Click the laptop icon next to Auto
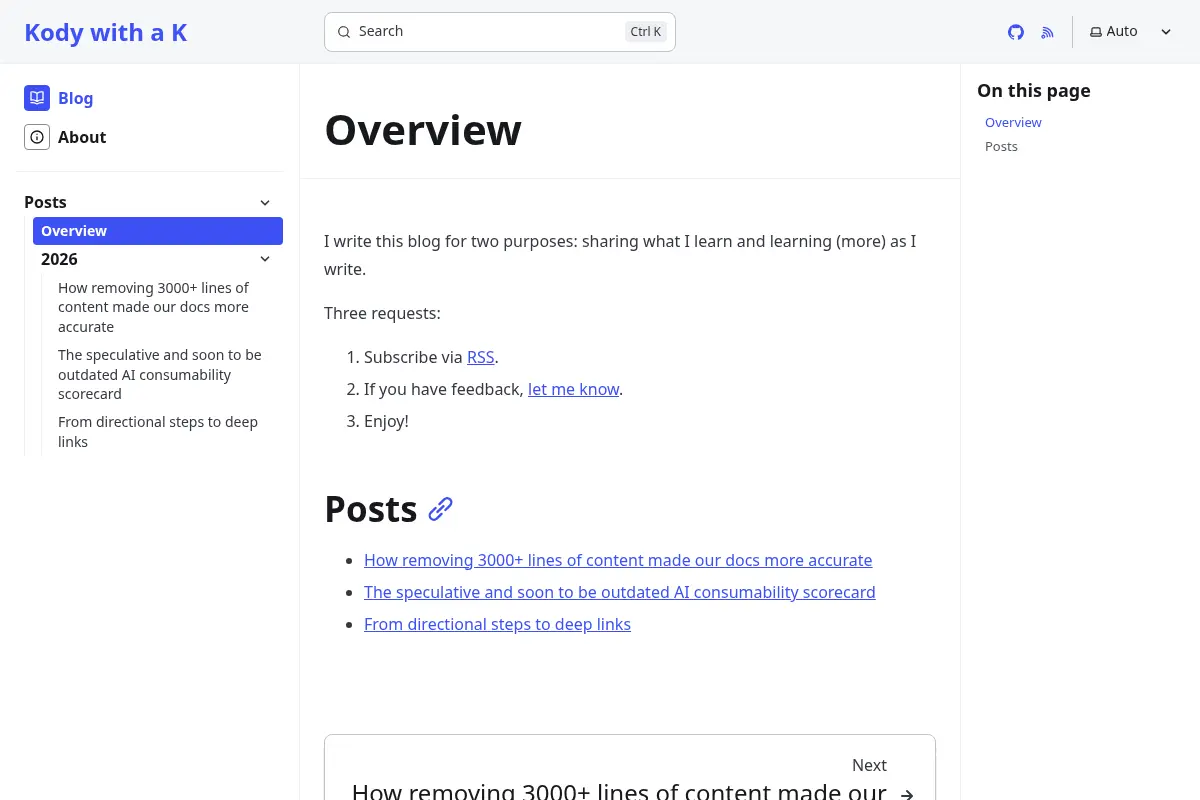 tap(1096, 32)
